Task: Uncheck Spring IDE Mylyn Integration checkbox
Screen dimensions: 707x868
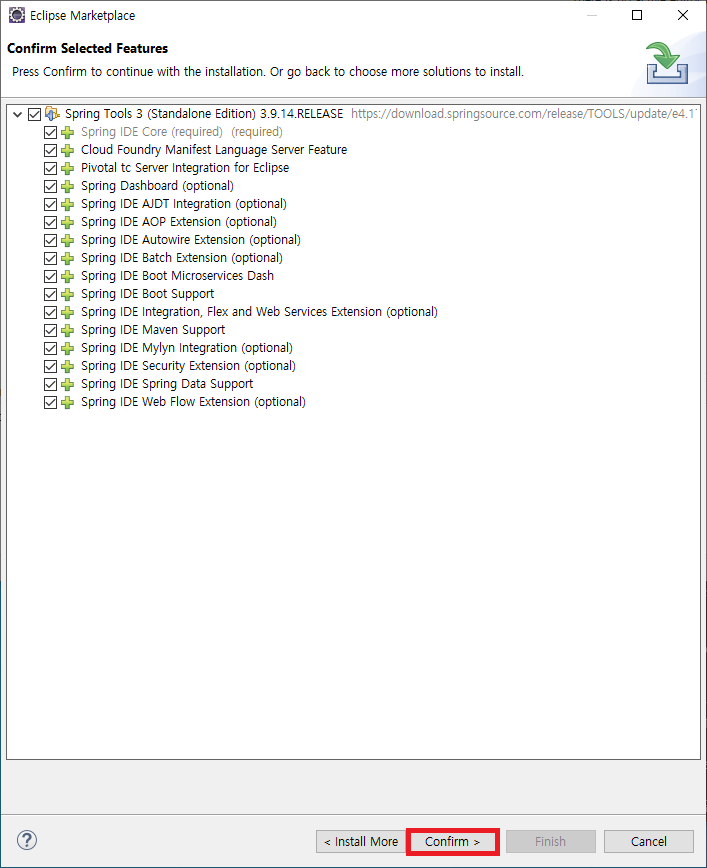Action: [50, 348]
